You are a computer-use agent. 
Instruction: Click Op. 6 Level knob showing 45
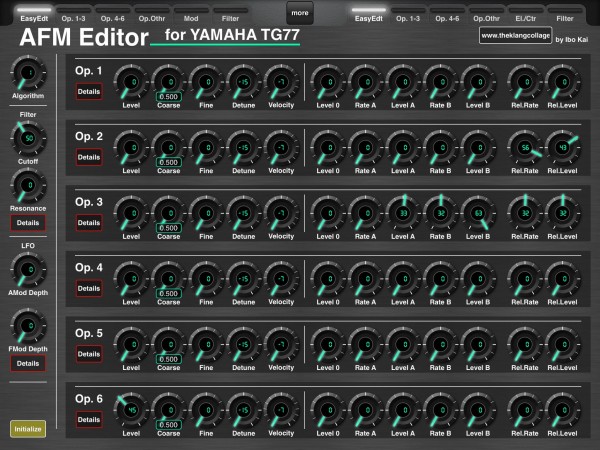click(x=131, y=410)
